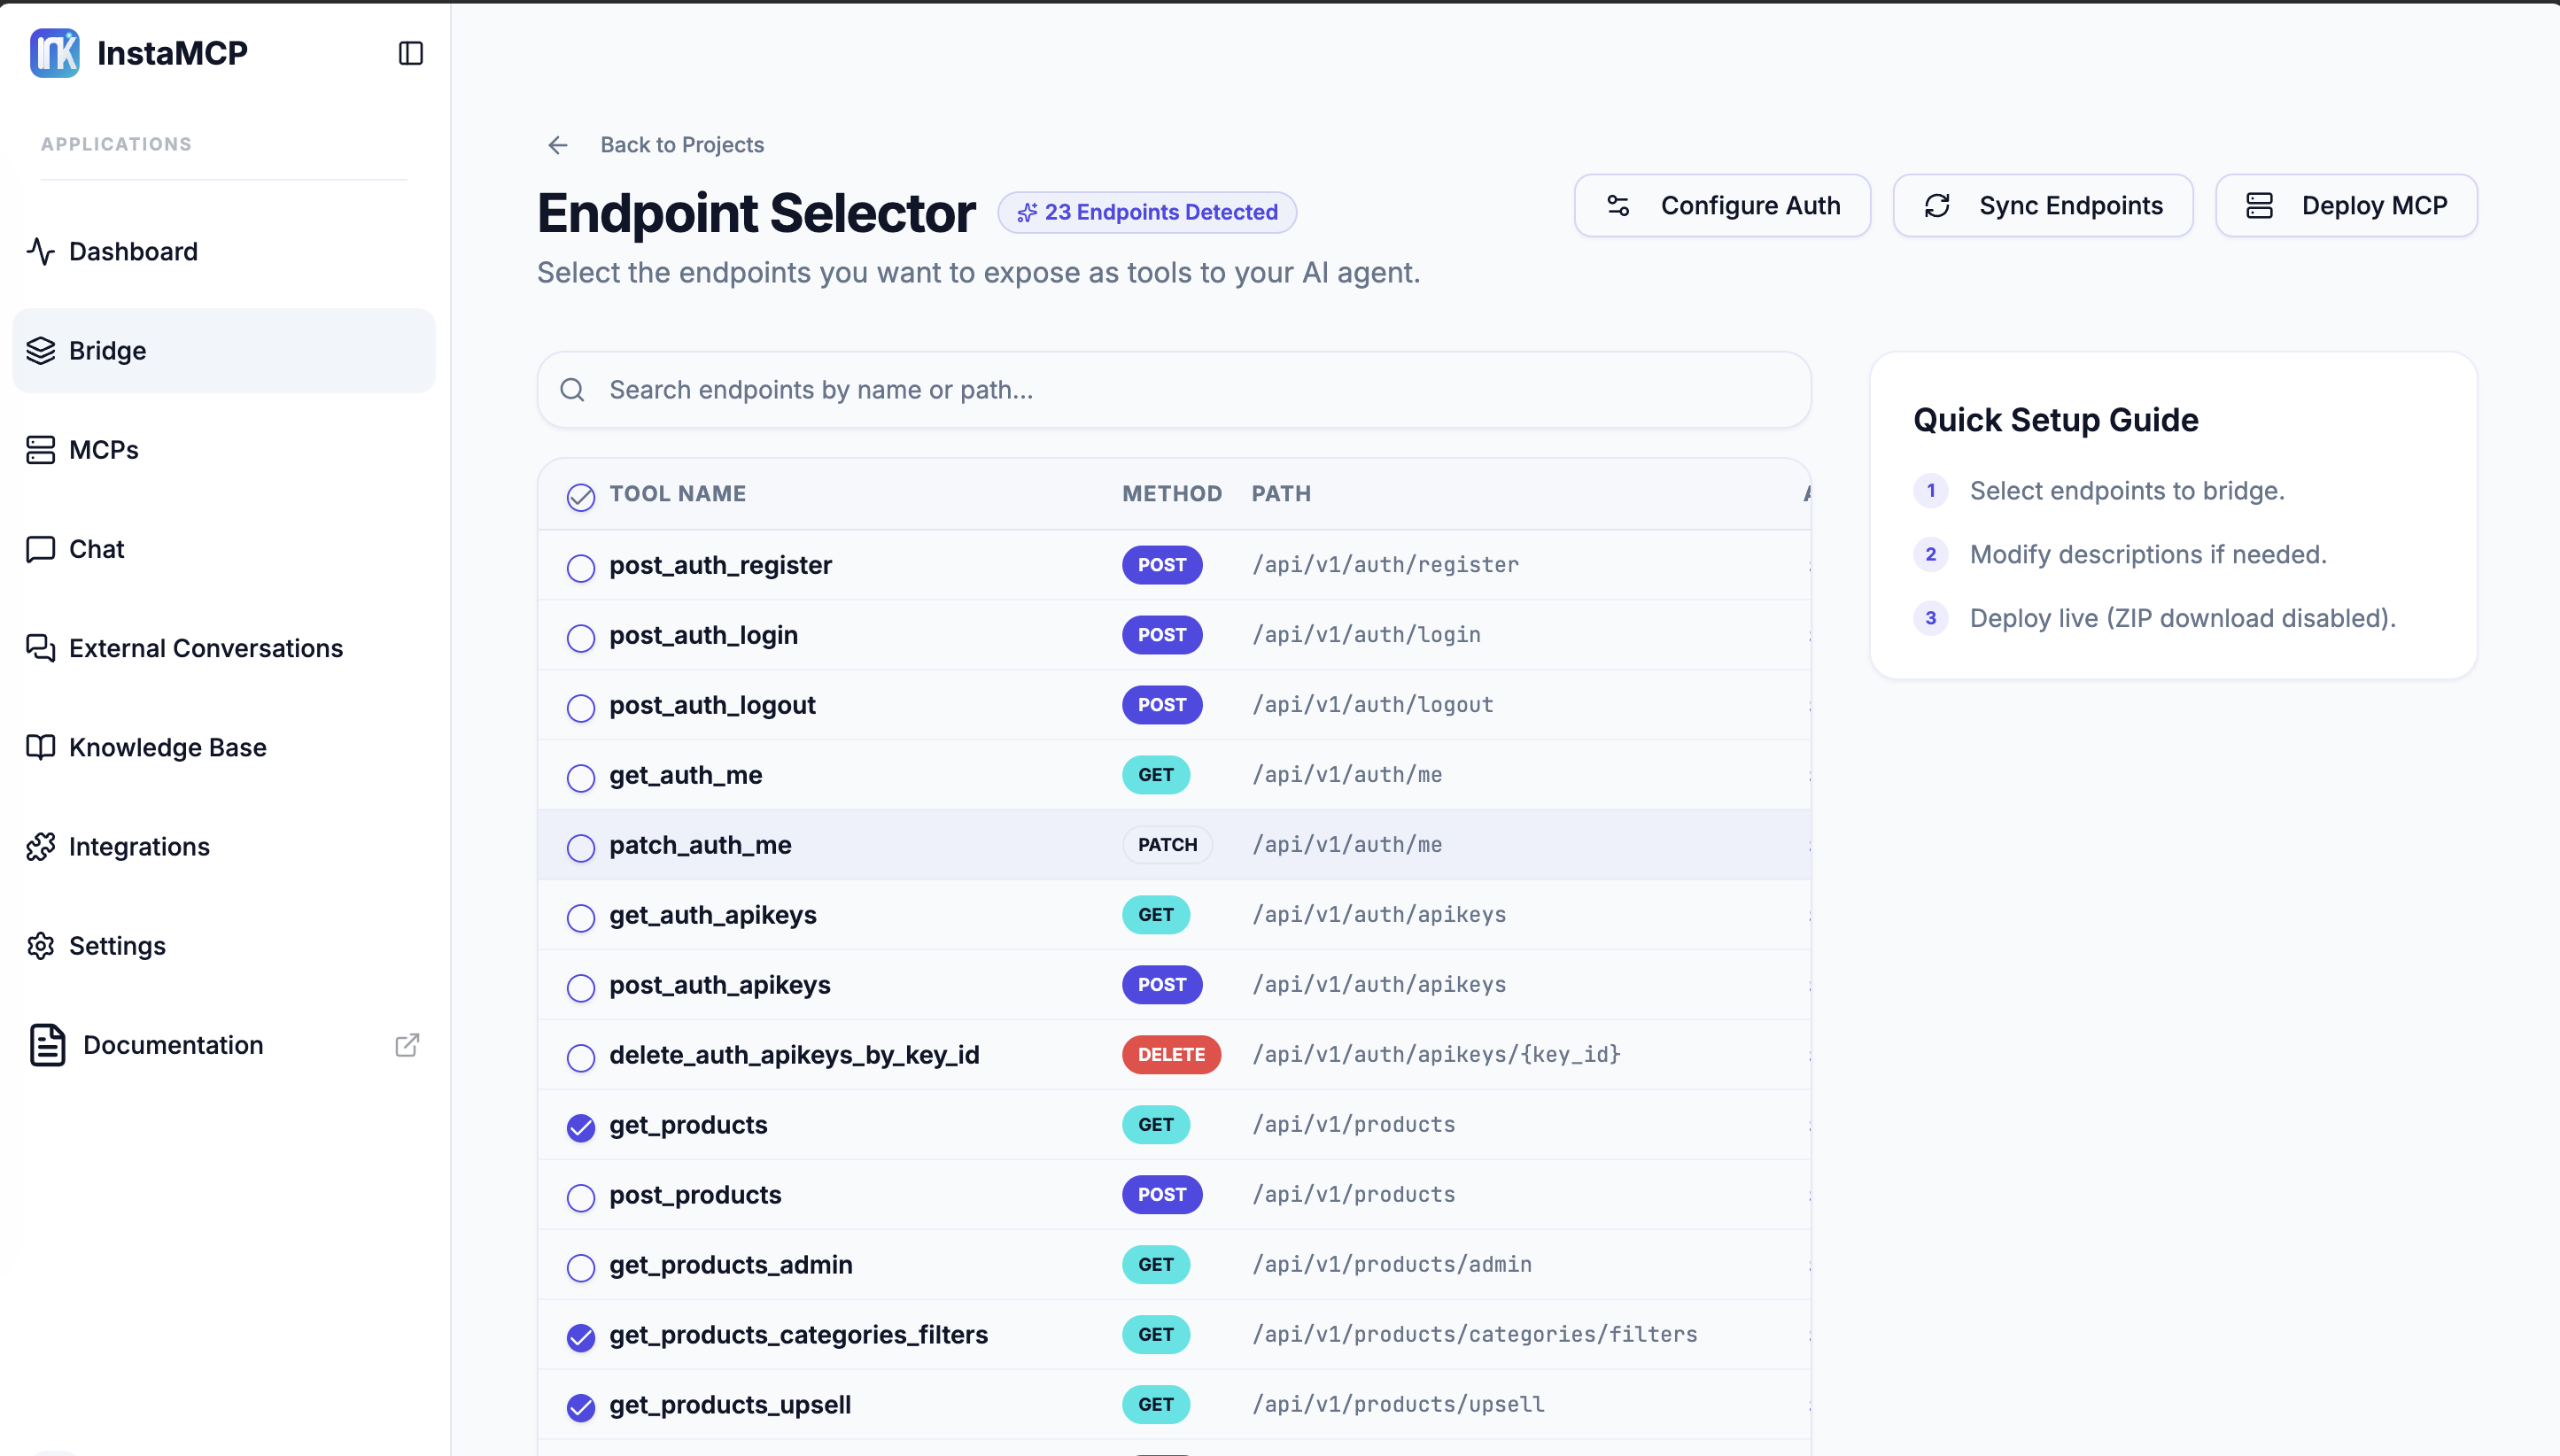2560x1456 pixels.
Task: Click the Sync Endpoints refresh icon
Action: [x=1937, y=206]
